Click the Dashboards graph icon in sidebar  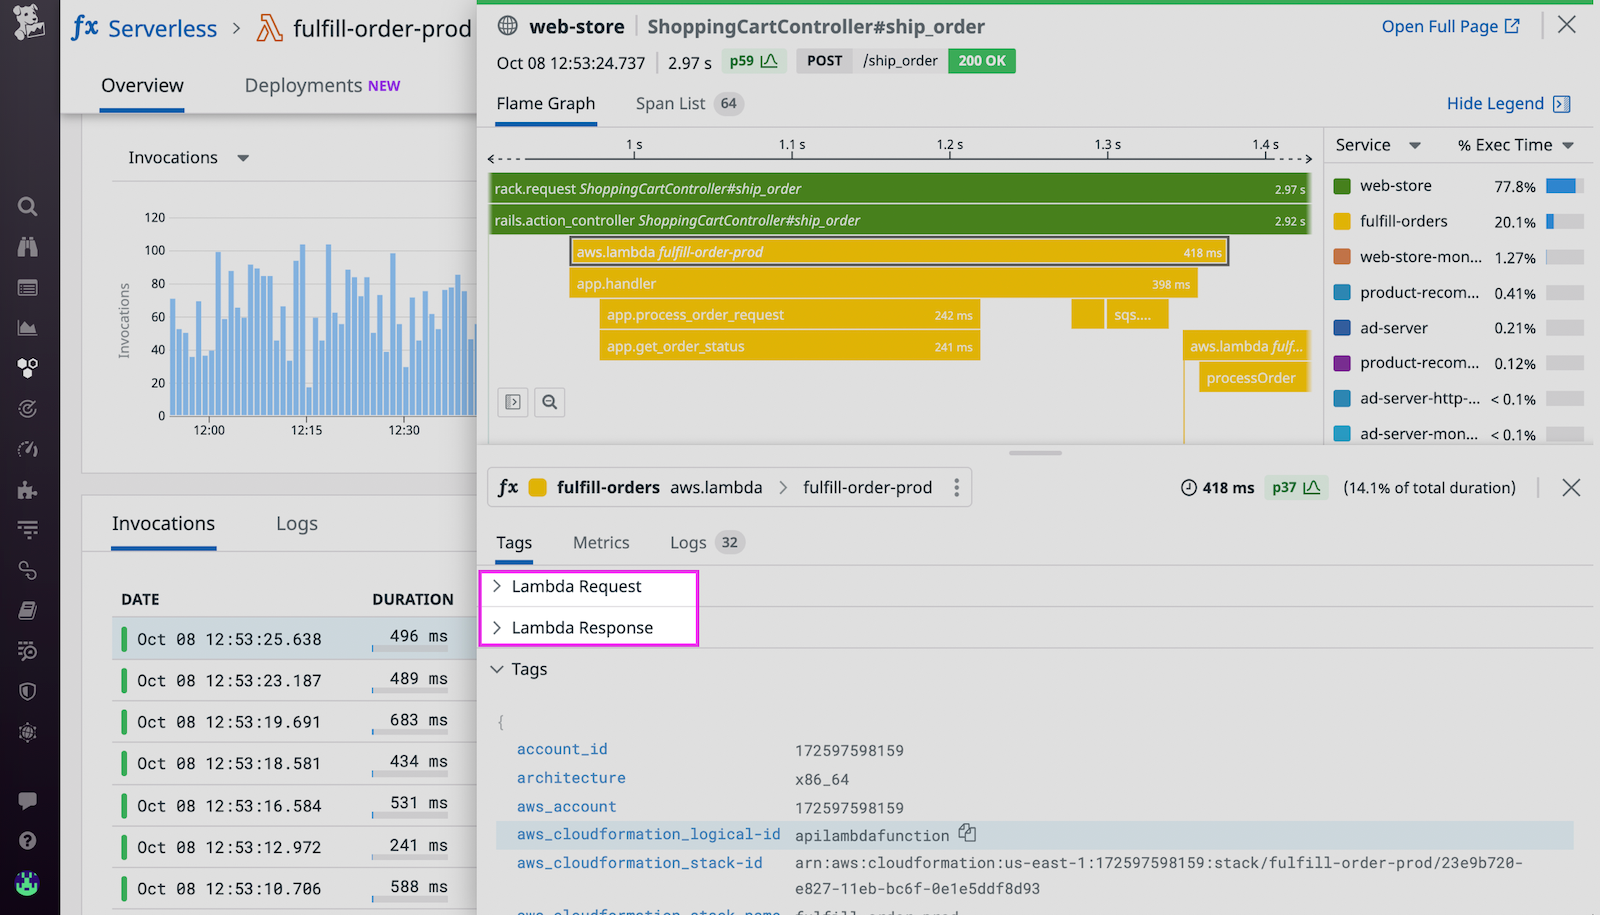[27, 328]
